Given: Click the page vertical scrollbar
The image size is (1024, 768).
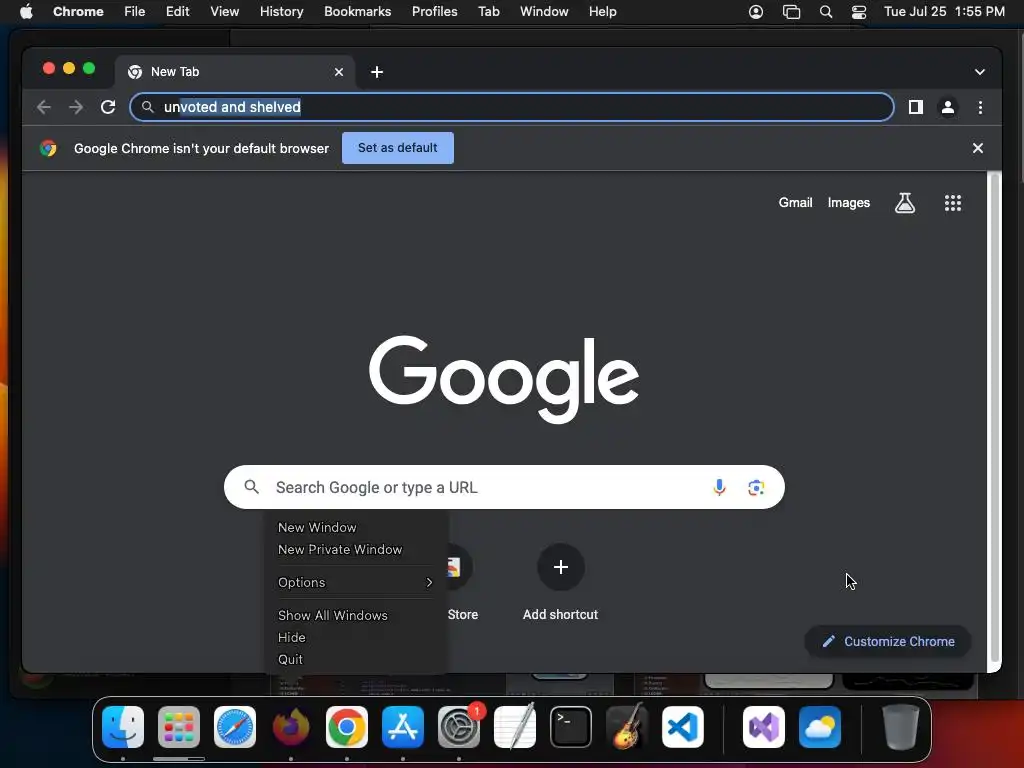Looking at the screenshot, I should (x=995, y=418).
